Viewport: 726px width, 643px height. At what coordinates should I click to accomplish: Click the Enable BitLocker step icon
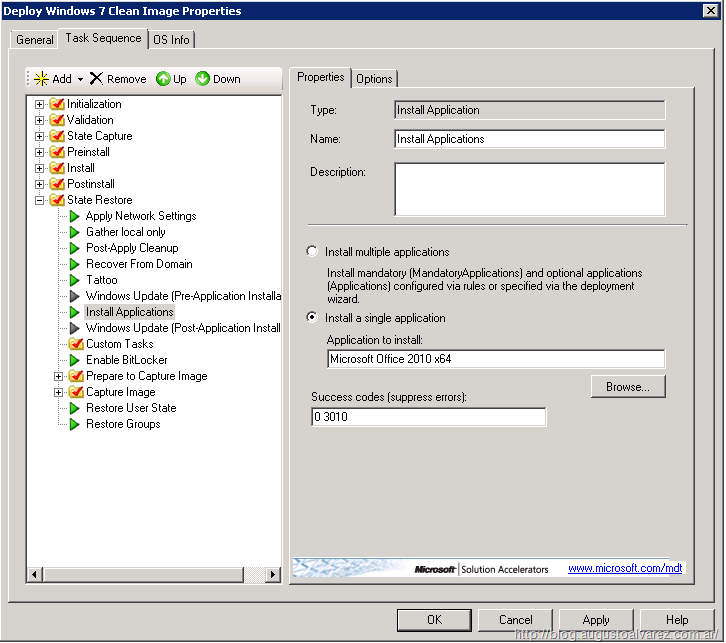(x=75, y=360)
